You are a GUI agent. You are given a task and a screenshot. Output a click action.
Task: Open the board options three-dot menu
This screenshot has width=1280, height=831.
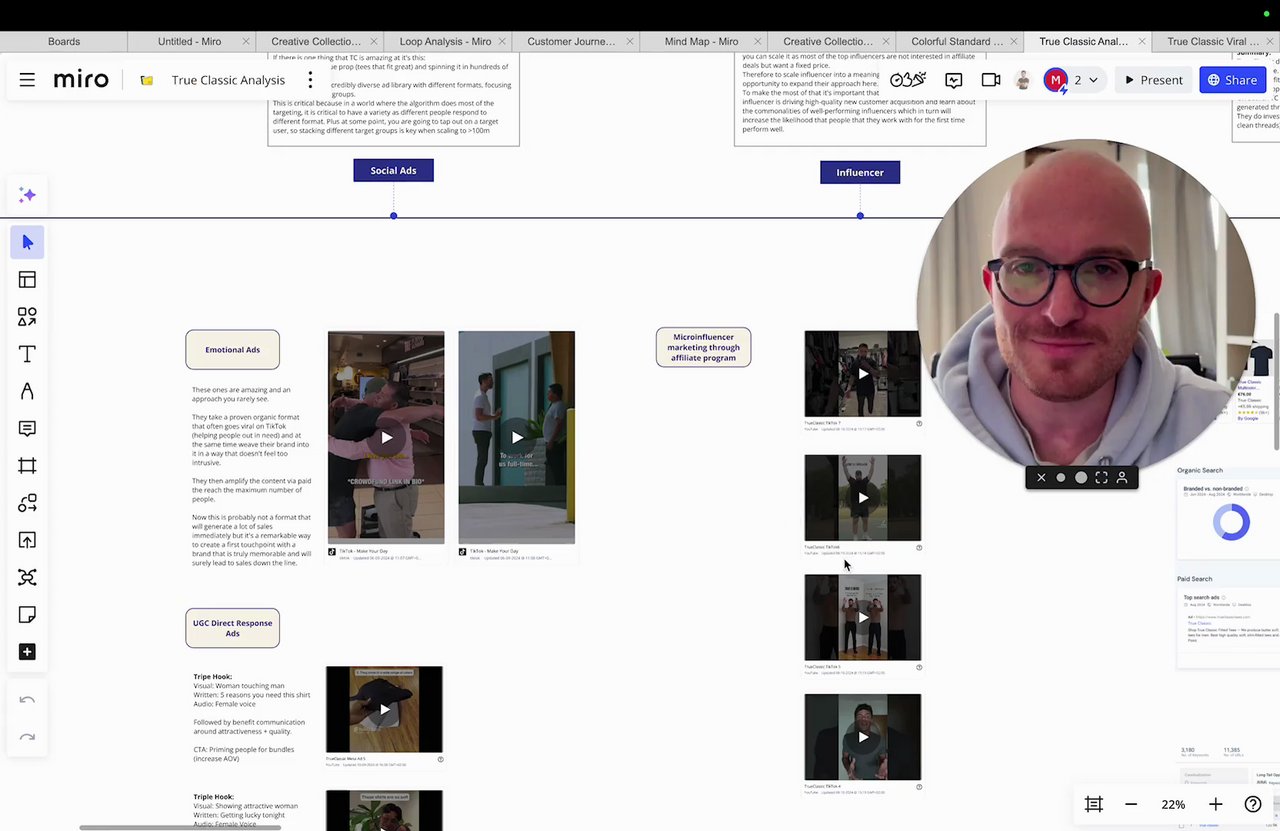(x=310, y=79)
